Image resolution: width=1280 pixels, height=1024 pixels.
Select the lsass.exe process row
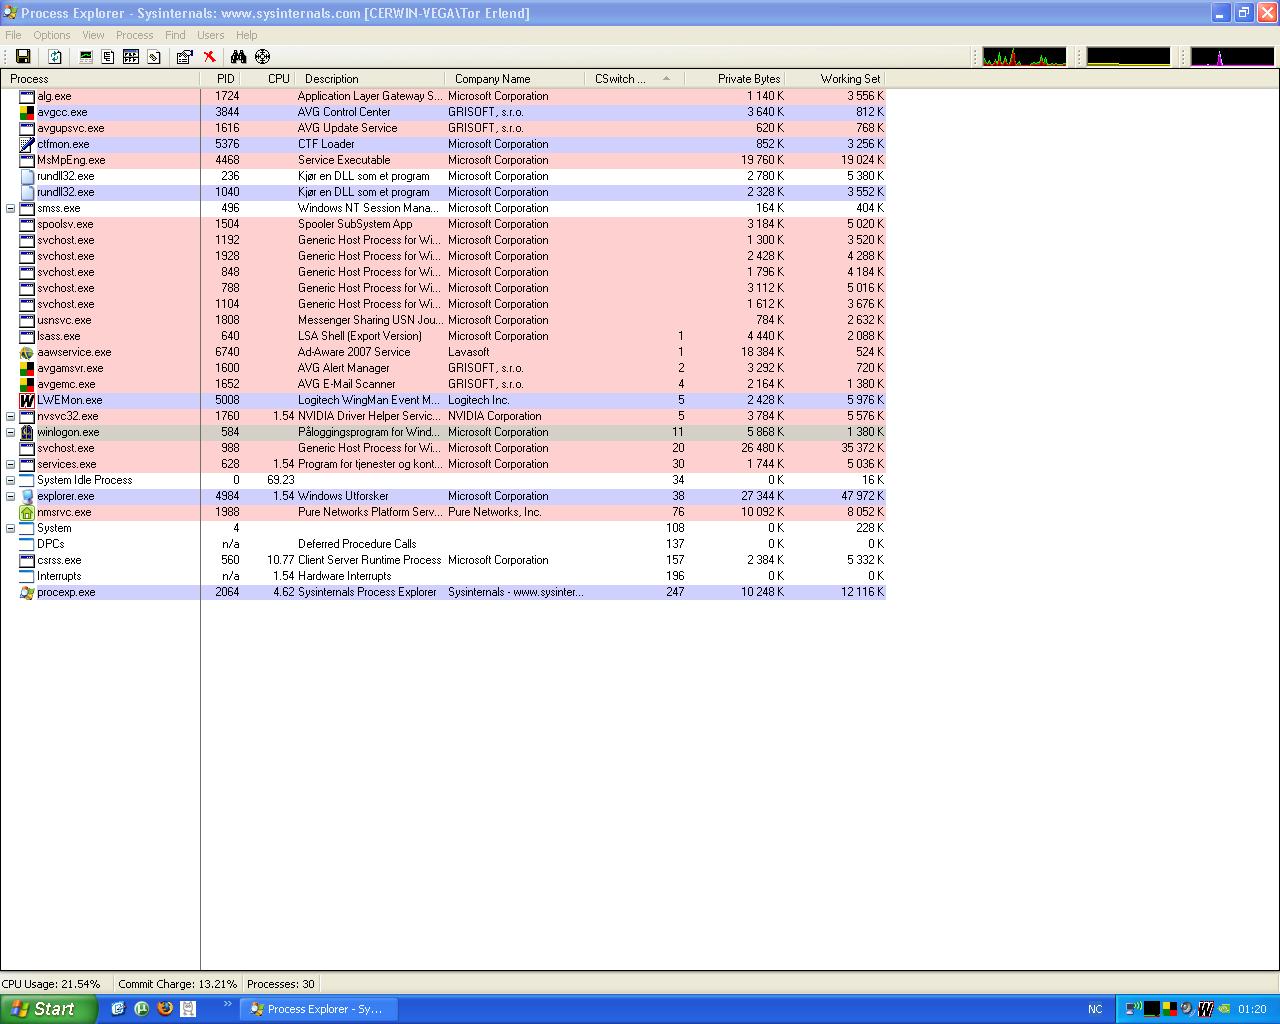click(443, 336)
